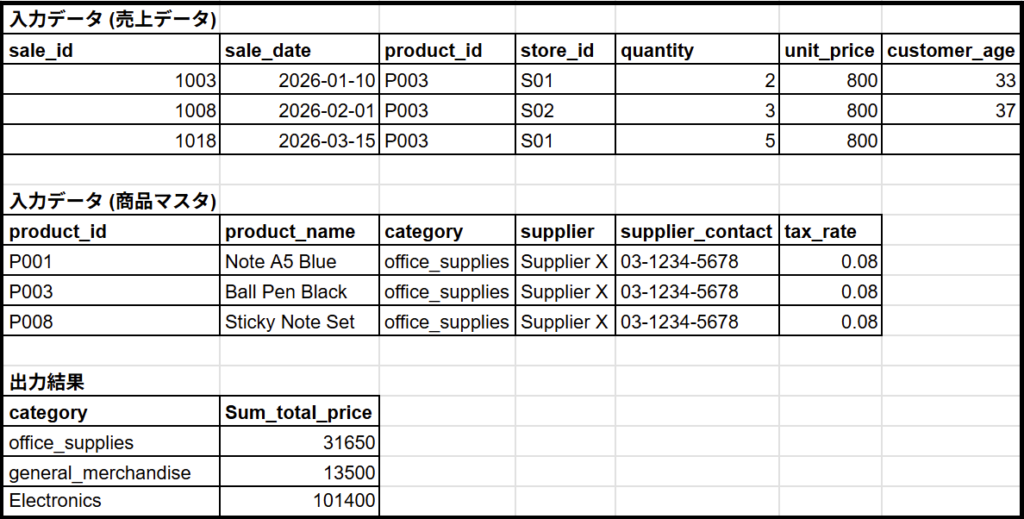This screenshot has width=1024, height=519.
Task: Click the store_id cell showing S02
Action: (x=565, y=110)
